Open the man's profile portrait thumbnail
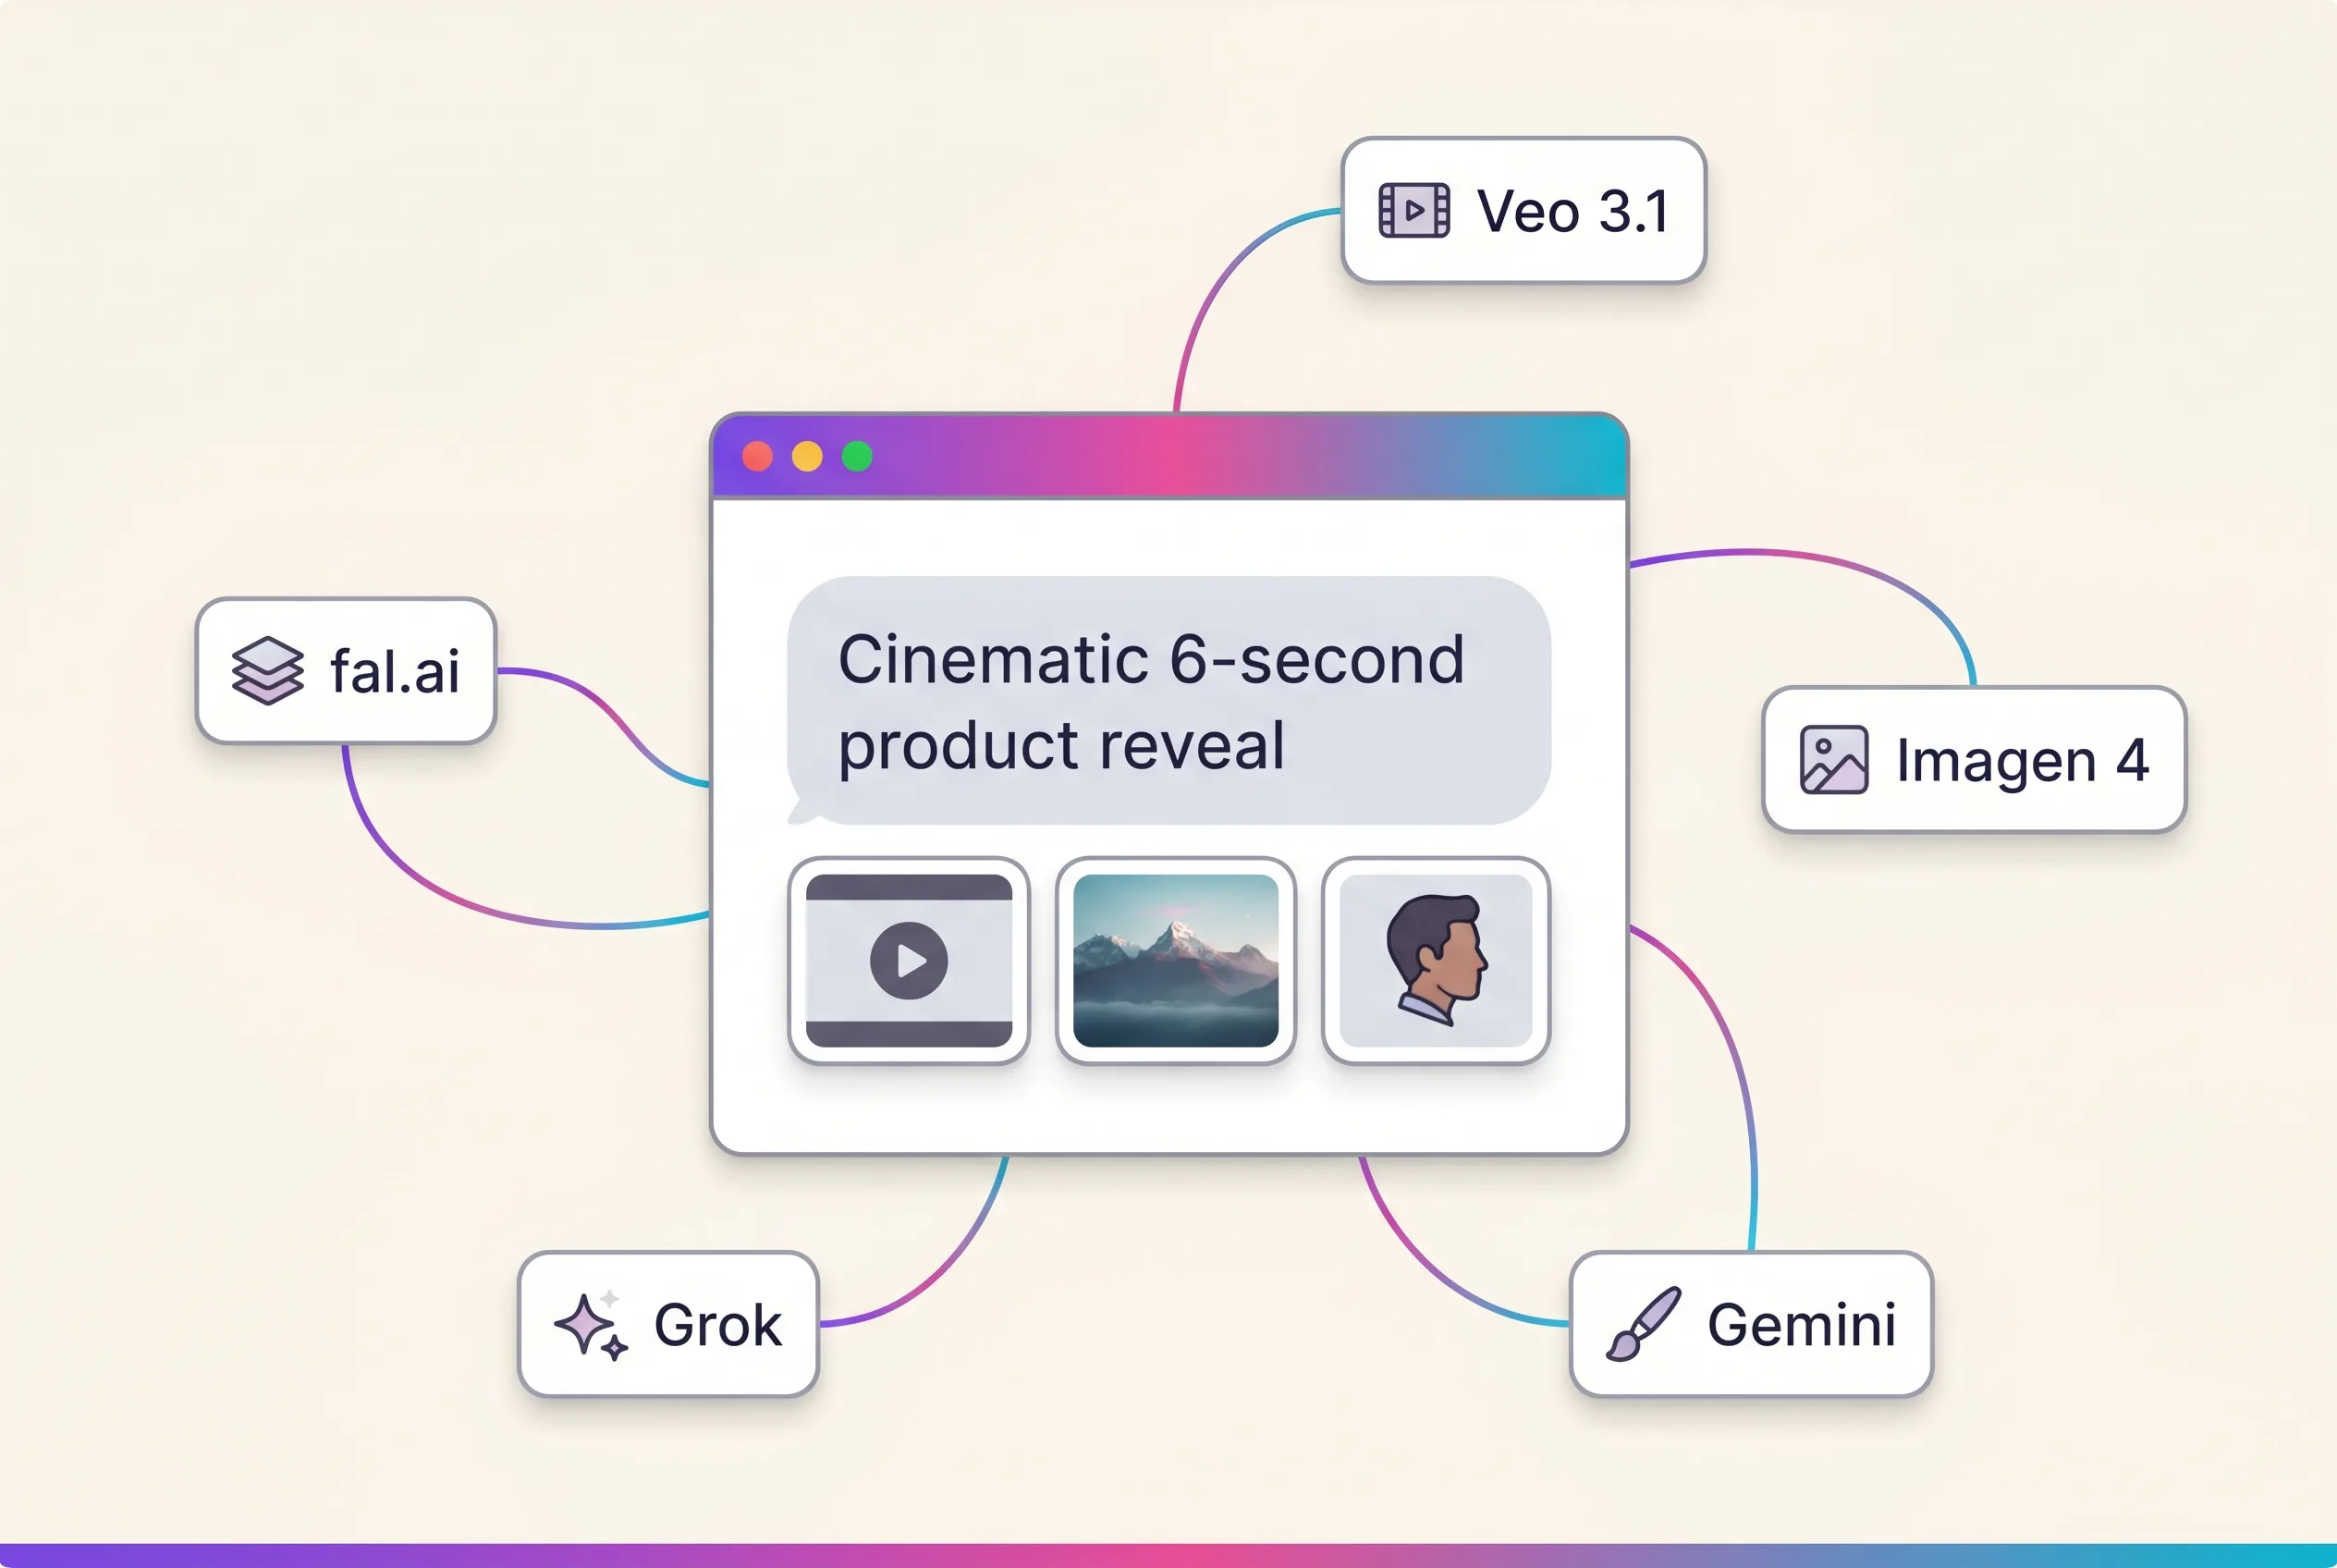2337x1568 pixels. pos(1436,961)
